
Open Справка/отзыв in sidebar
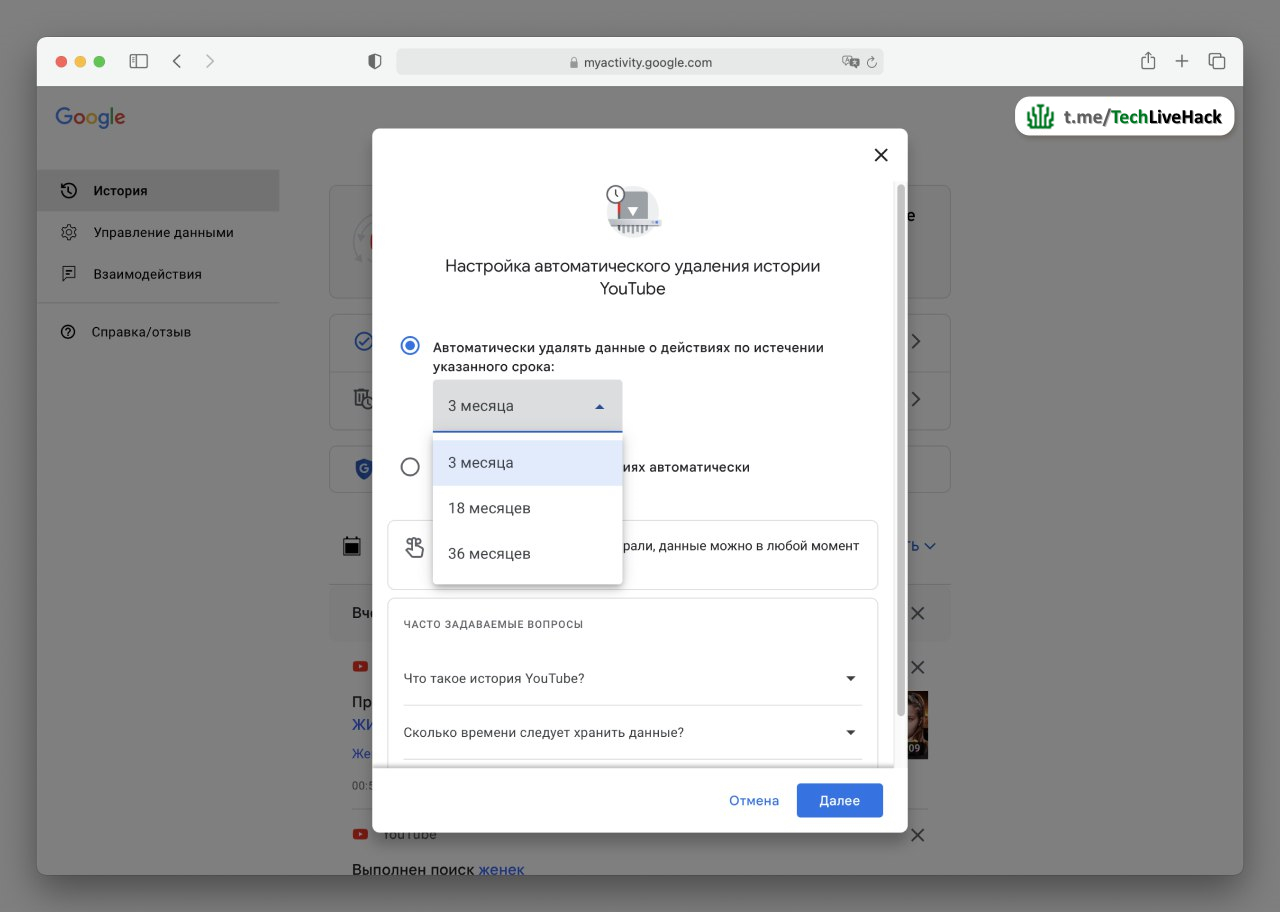(158, 332)
